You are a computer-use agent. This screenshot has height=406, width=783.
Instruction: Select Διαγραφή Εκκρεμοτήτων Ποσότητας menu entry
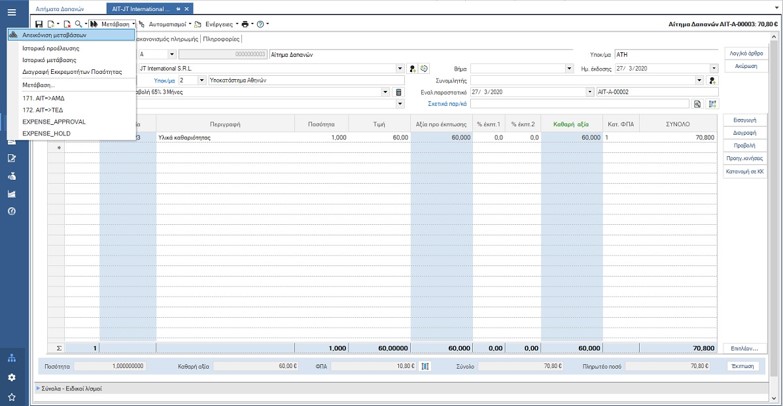tap(71, 72)
